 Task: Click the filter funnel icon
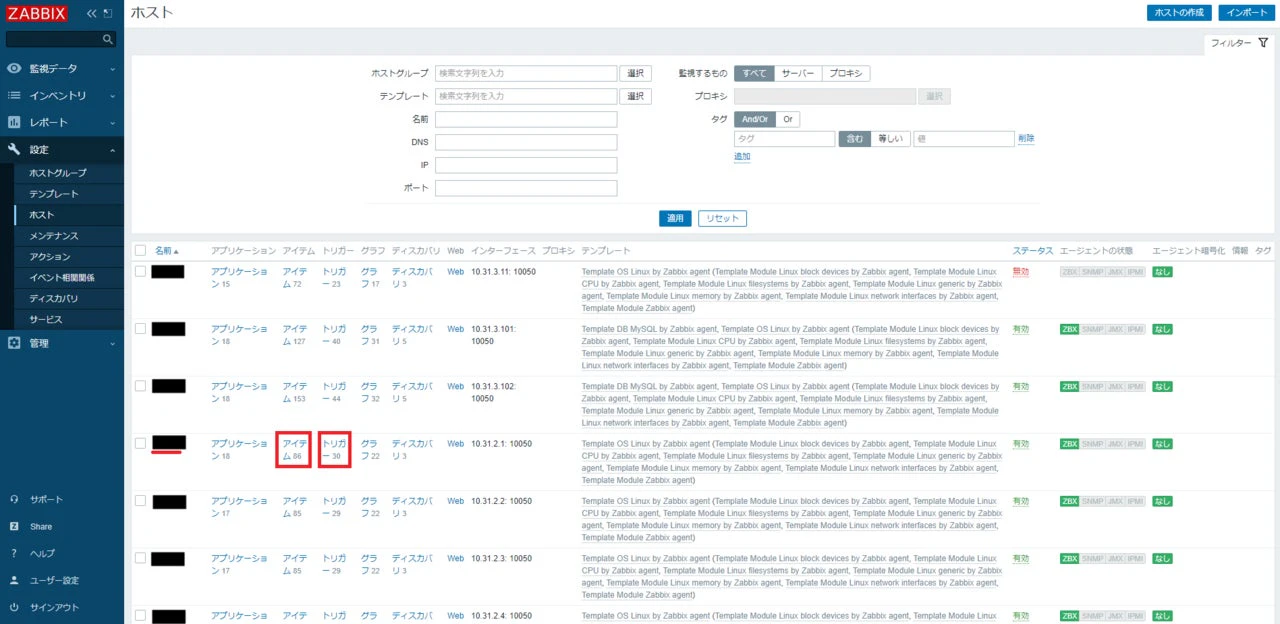click(x=1263, y=43)
